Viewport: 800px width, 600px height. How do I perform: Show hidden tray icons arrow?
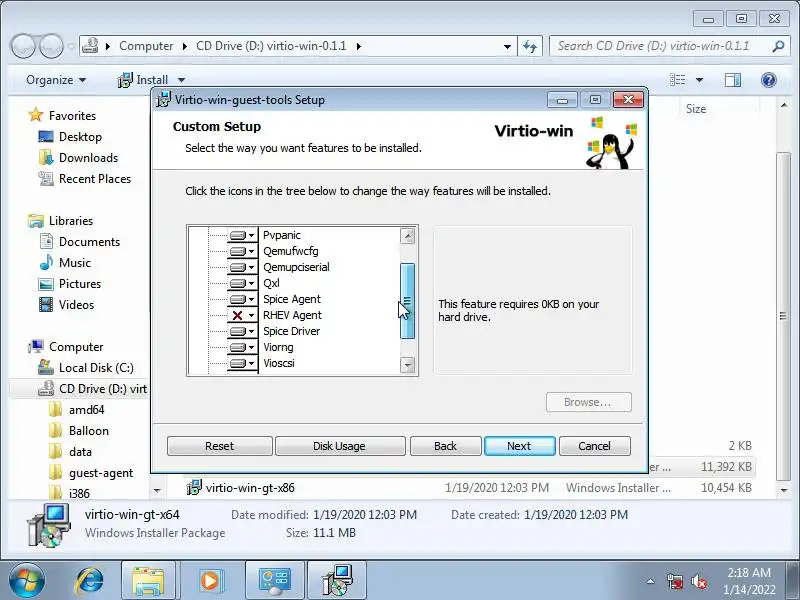[651, 581]
